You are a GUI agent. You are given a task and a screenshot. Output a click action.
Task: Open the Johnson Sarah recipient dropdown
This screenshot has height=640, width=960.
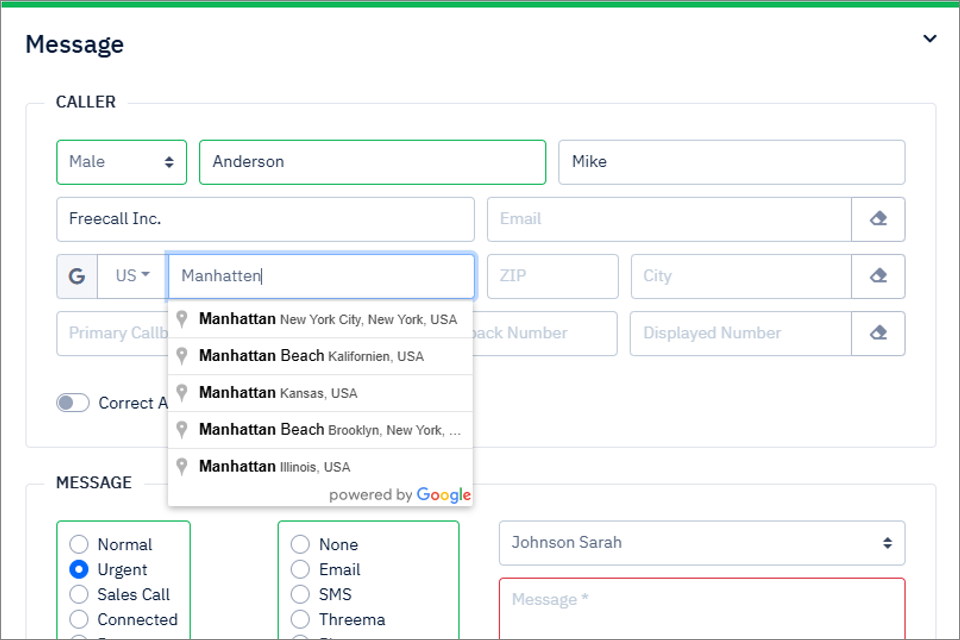701,543
